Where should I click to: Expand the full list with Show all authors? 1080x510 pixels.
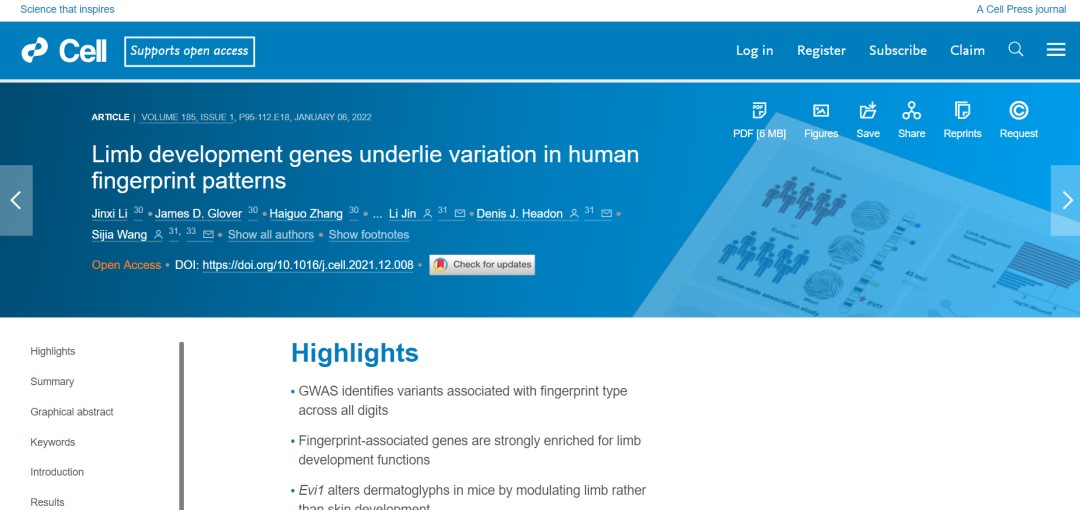(x=270, y=235)
